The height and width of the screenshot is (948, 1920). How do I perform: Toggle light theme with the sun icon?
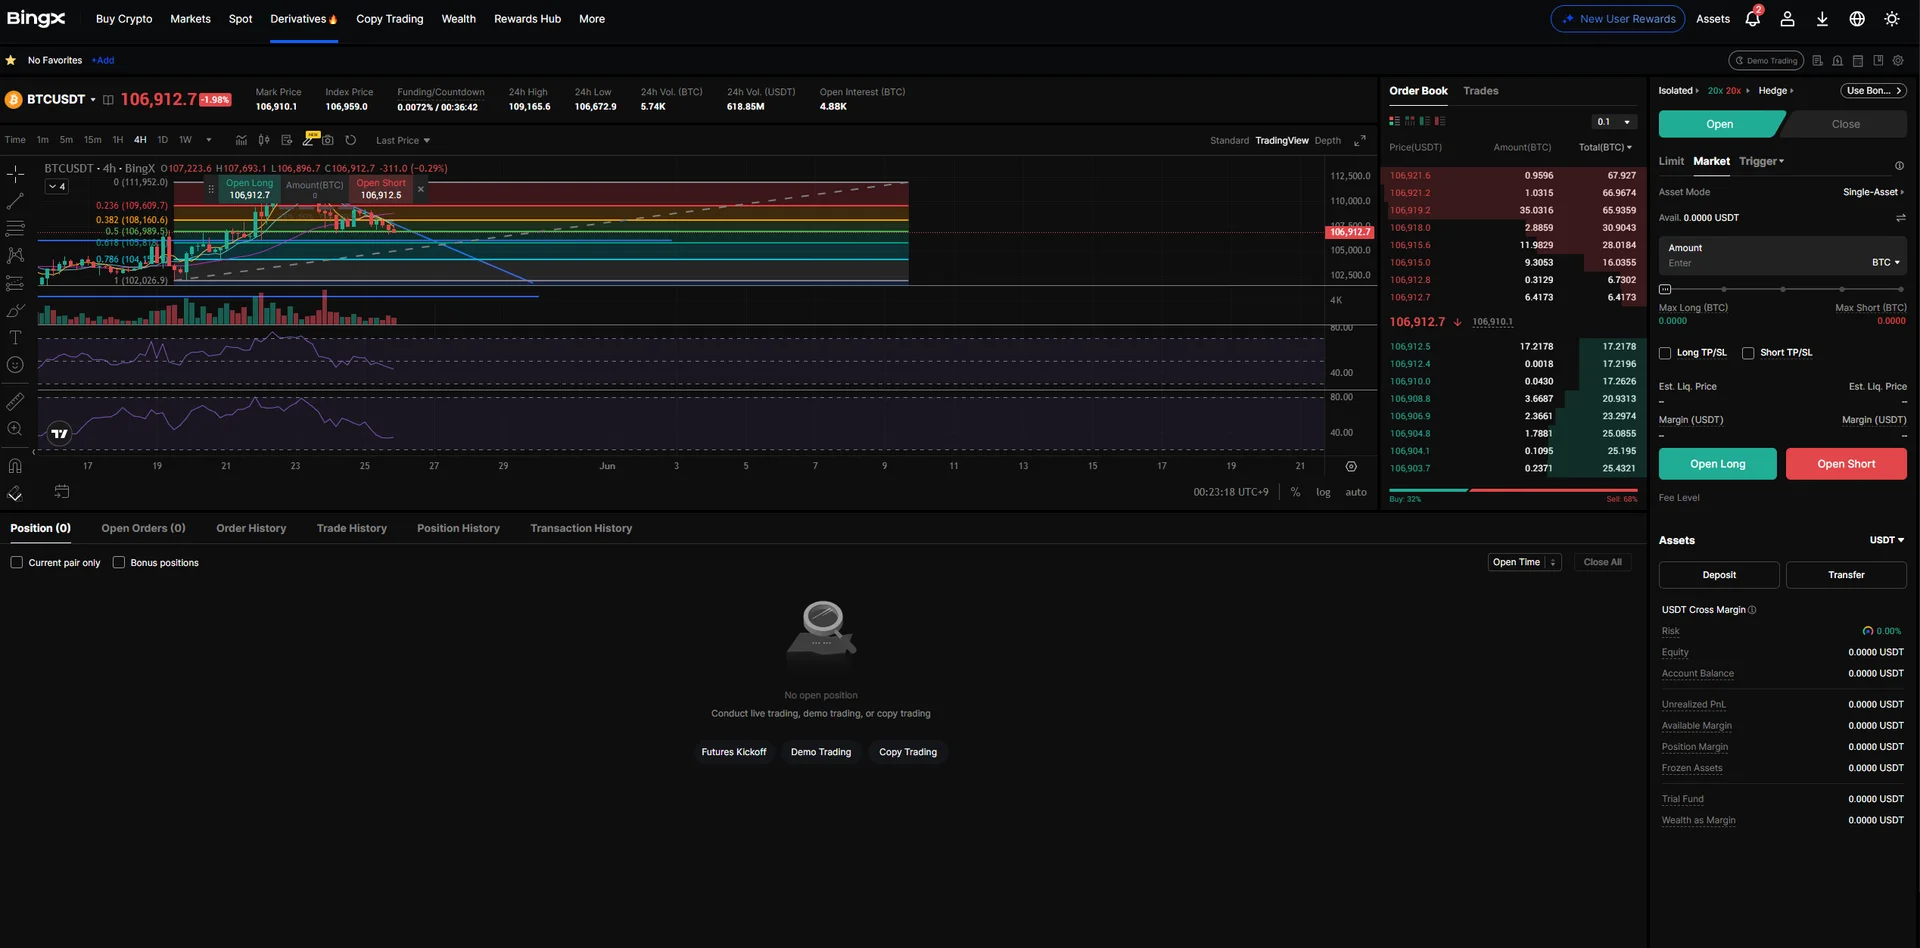tap(1891, 19)
